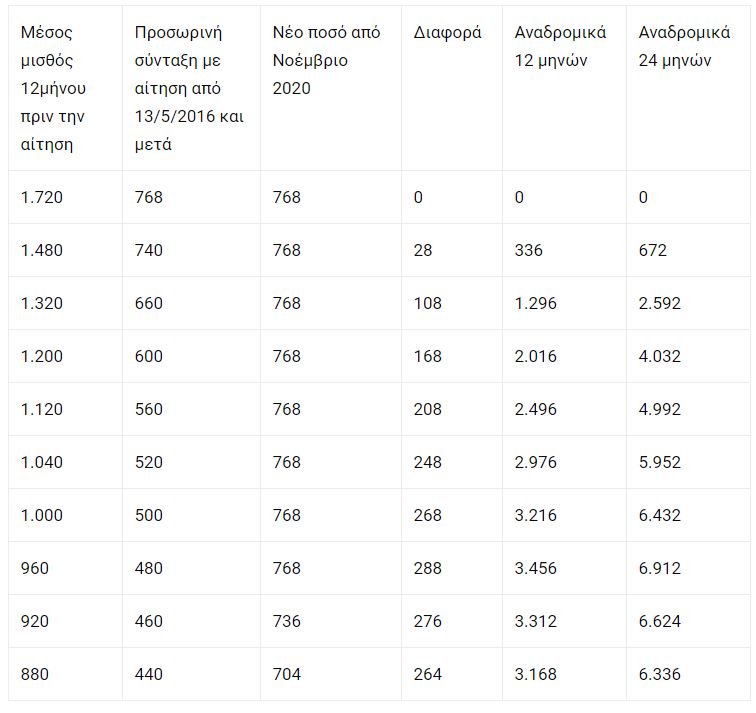Image resolution: width=756 pixels, height=713 pixels.
Task: Select the 3.168 cell in the bottom row
Action: [x=535, y=674]
